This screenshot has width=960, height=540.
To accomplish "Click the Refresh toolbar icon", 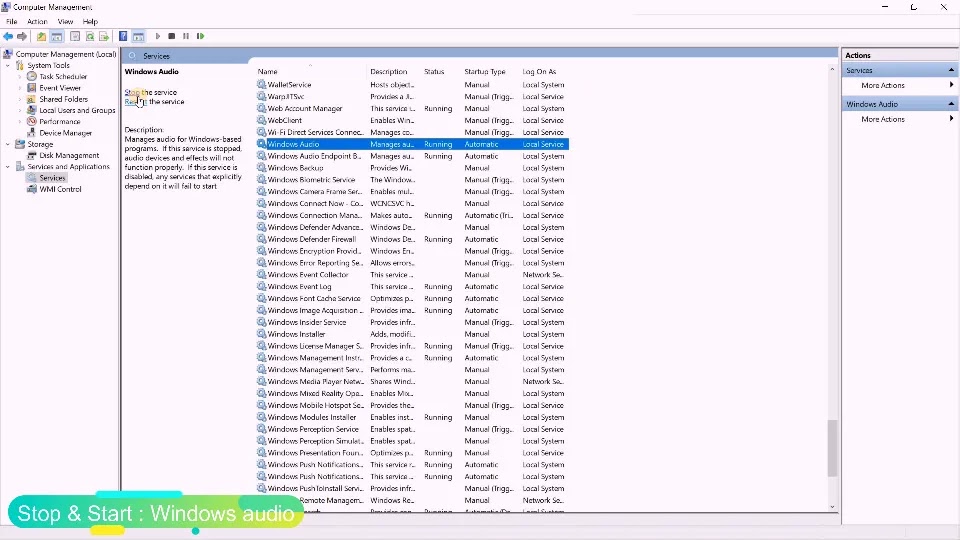I will 90,36.
